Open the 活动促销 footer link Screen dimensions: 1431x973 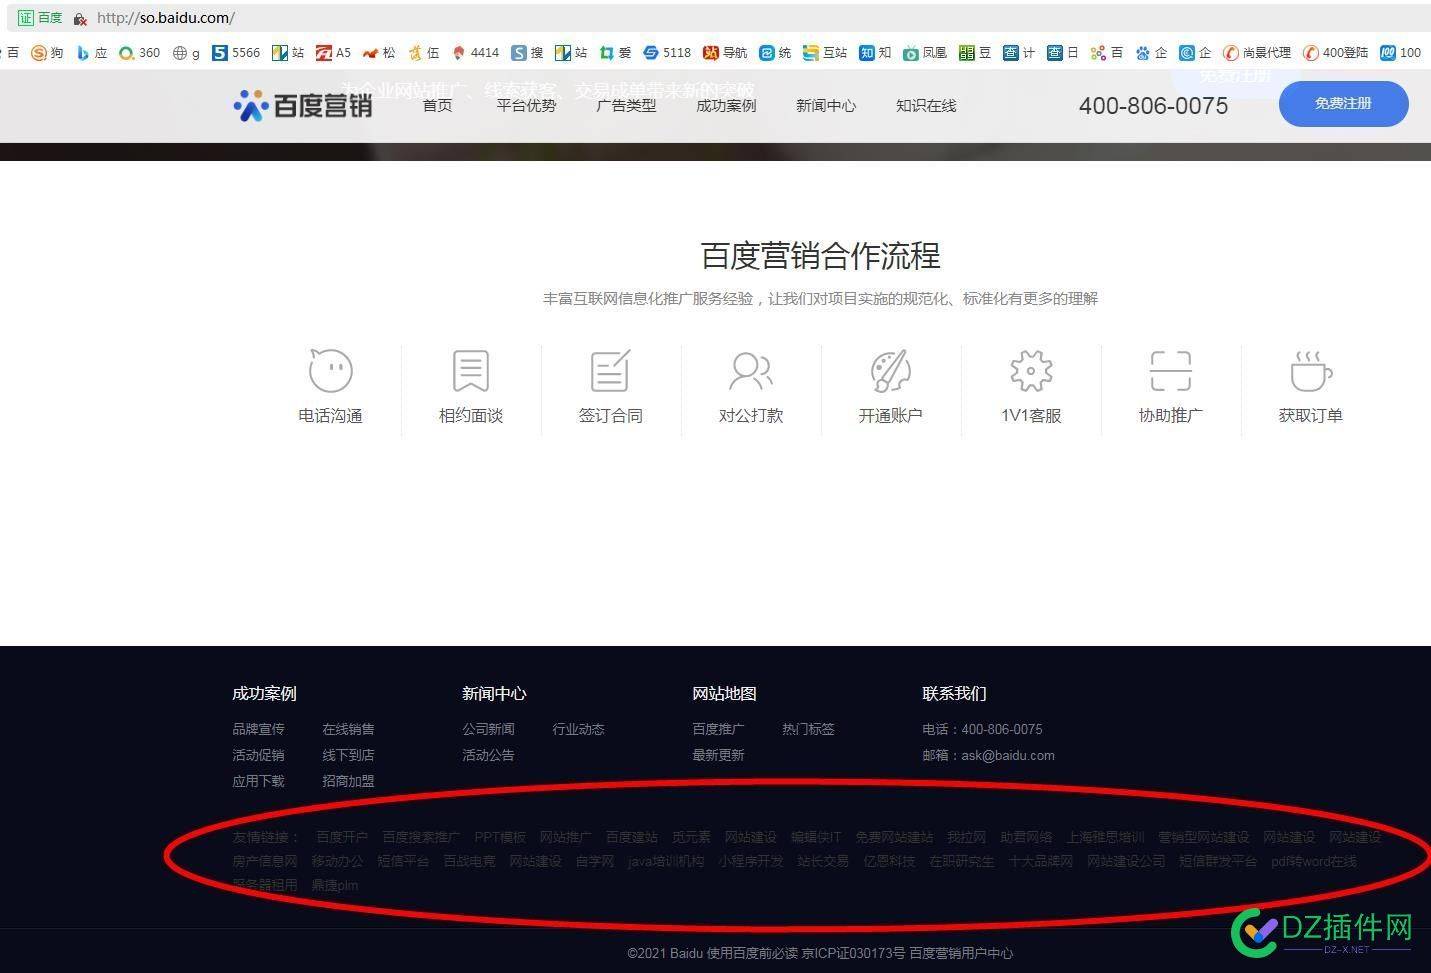(258, 755)
